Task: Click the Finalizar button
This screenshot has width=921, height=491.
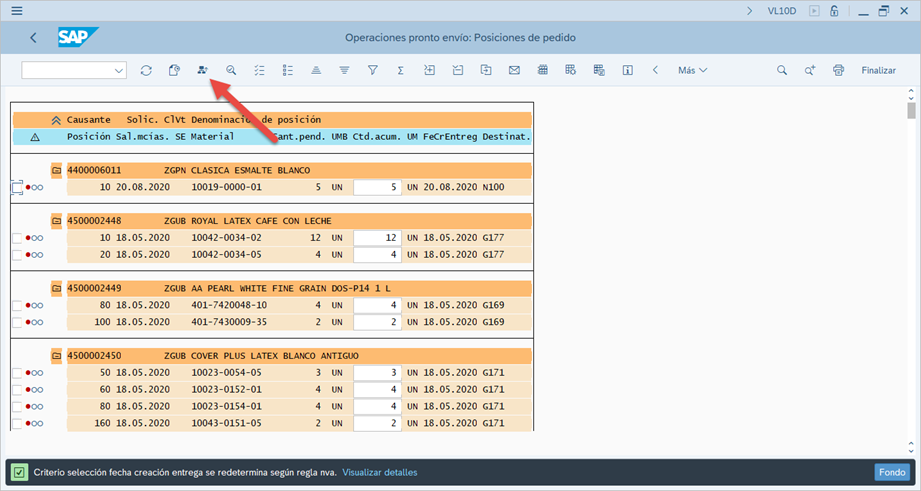Action: click(878, 70)
